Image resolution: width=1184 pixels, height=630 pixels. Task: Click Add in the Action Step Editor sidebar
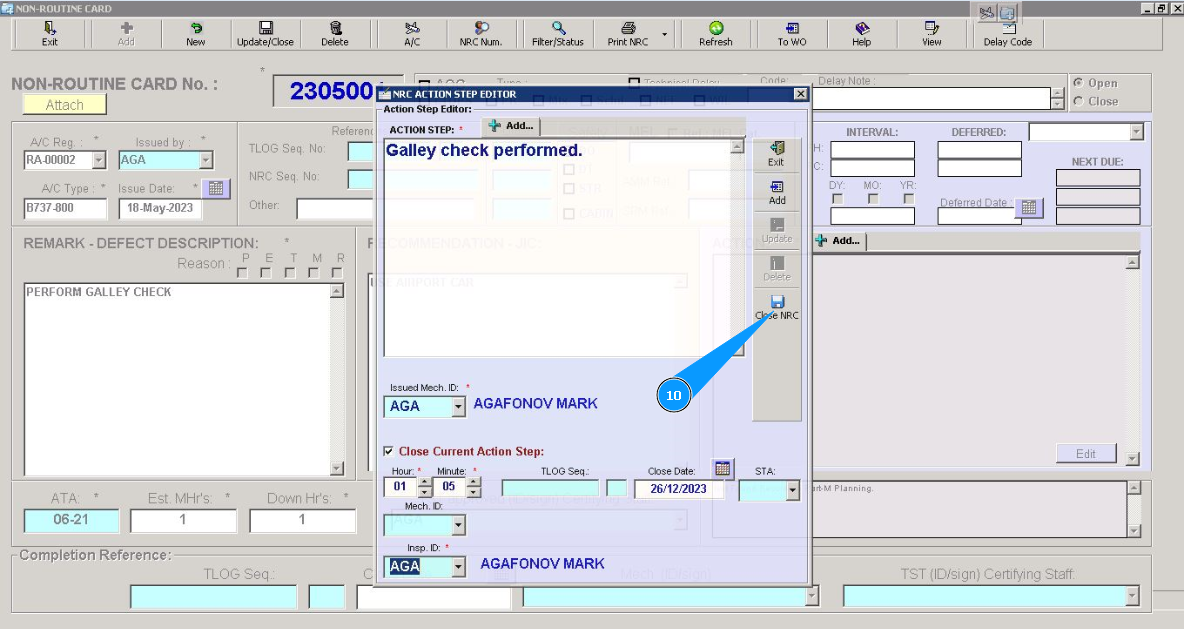click(777, 193)
